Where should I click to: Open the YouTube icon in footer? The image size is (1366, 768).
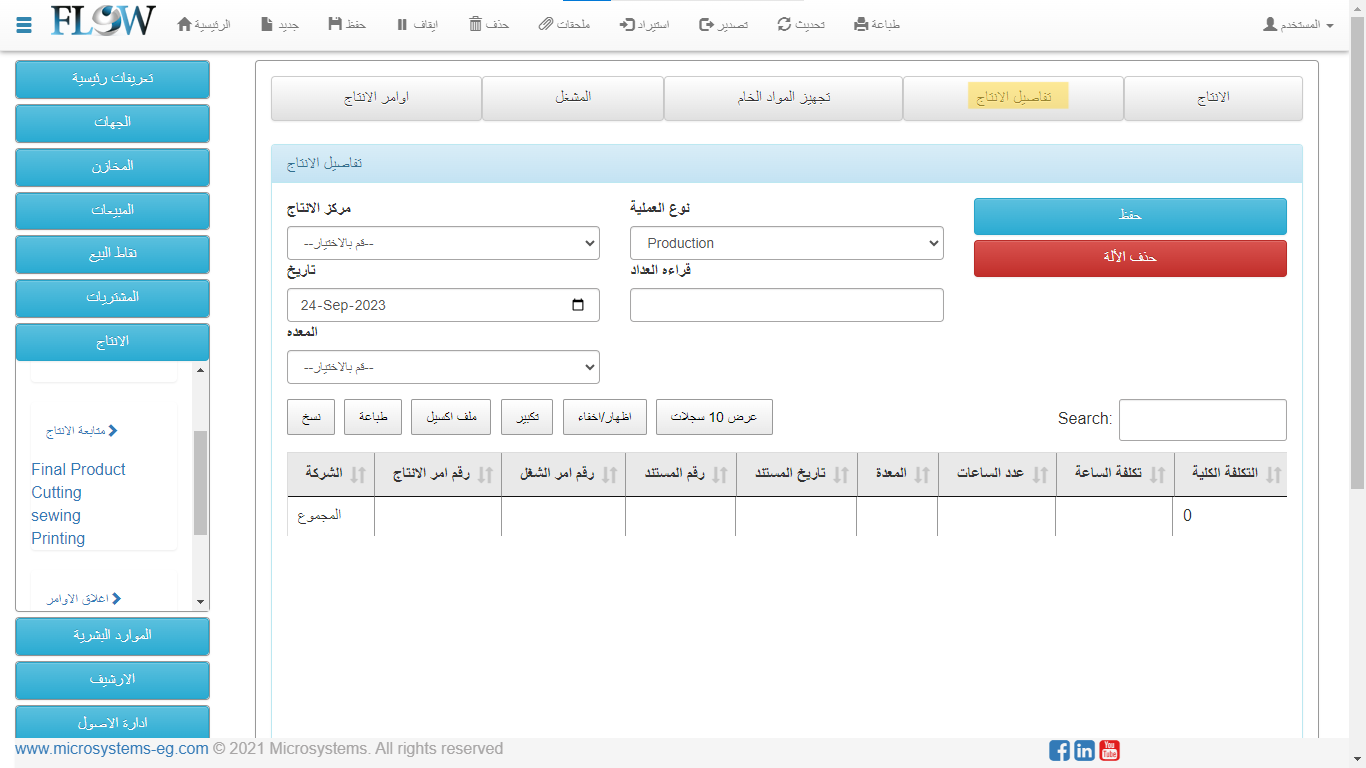click(1109, 750)
